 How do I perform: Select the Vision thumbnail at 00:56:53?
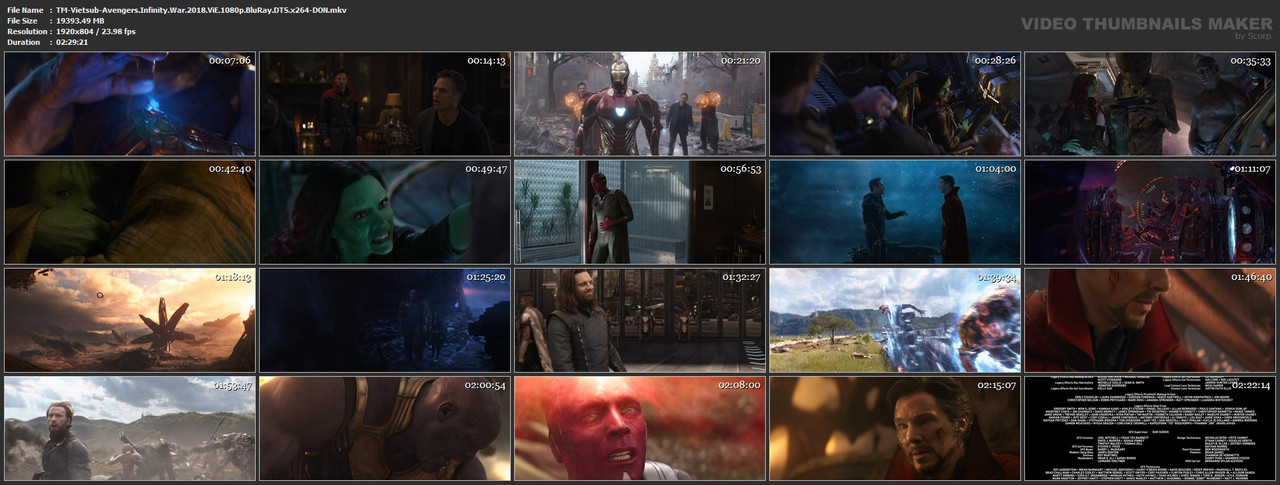(x=640, y=212)
